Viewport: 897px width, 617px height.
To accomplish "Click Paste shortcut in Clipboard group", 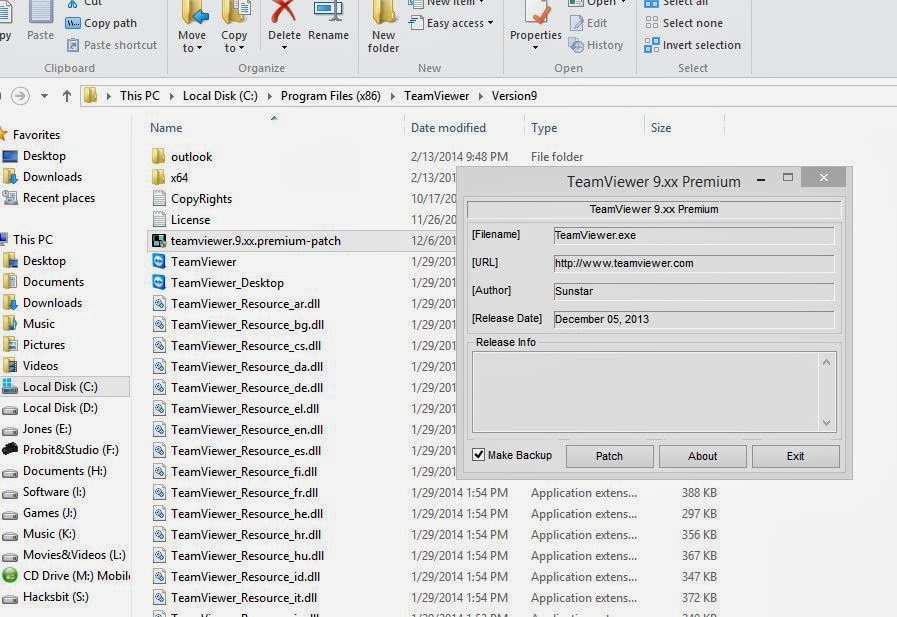I will click(x=112, y=45).
